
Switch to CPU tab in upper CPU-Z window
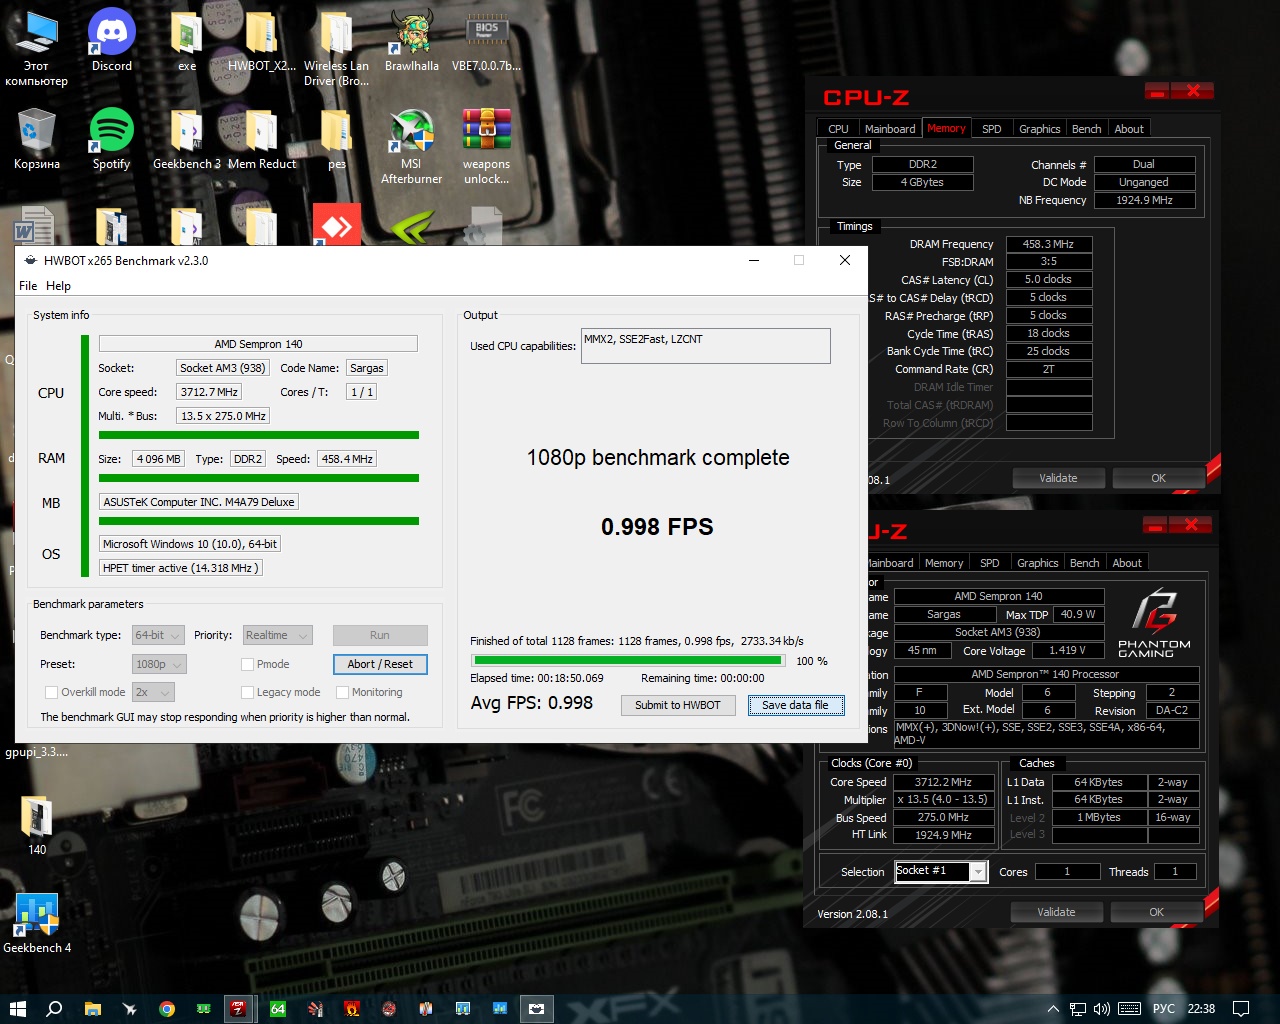click(x=838, y=129)
